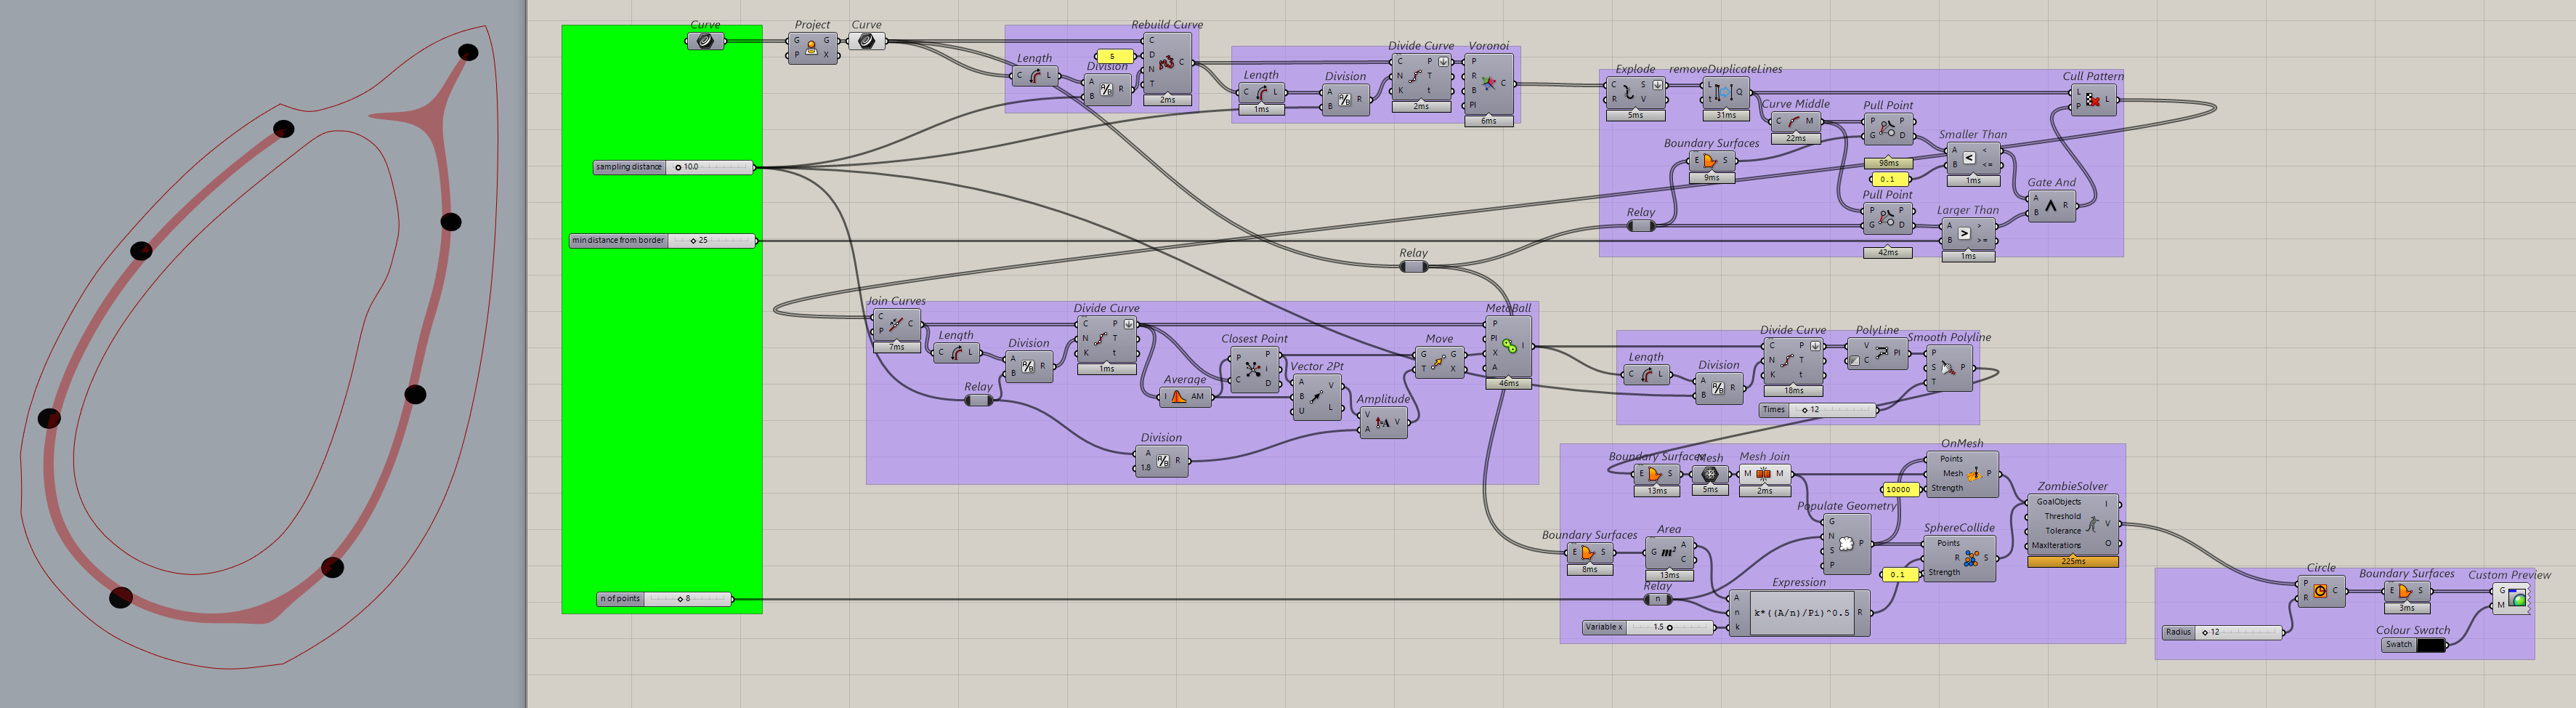Click Explode's flatten arrow on S output
This screenshot has width=2576, height=708.
point(1657,85)
